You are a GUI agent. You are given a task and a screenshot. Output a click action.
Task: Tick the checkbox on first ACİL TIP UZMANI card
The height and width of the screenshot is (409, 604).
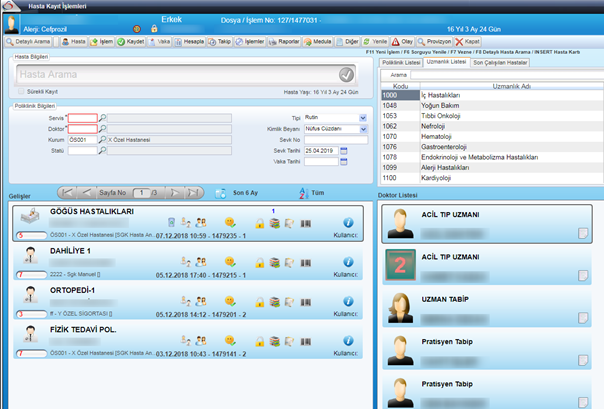(583, 233)
